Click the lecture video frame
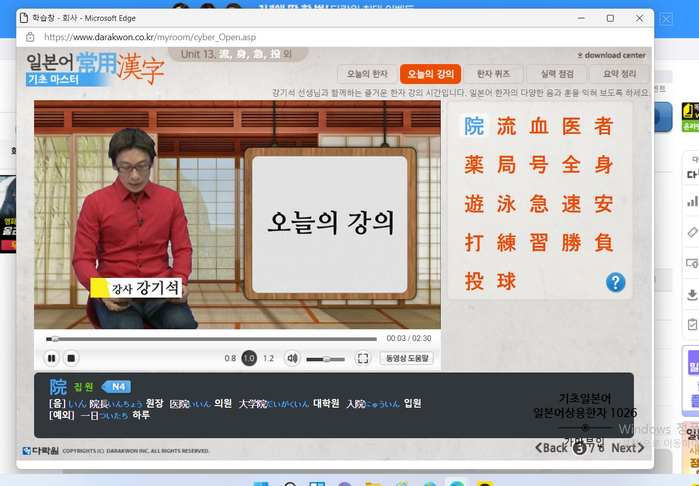This screenshot has height=486, width=699. [x=237, y=214]
